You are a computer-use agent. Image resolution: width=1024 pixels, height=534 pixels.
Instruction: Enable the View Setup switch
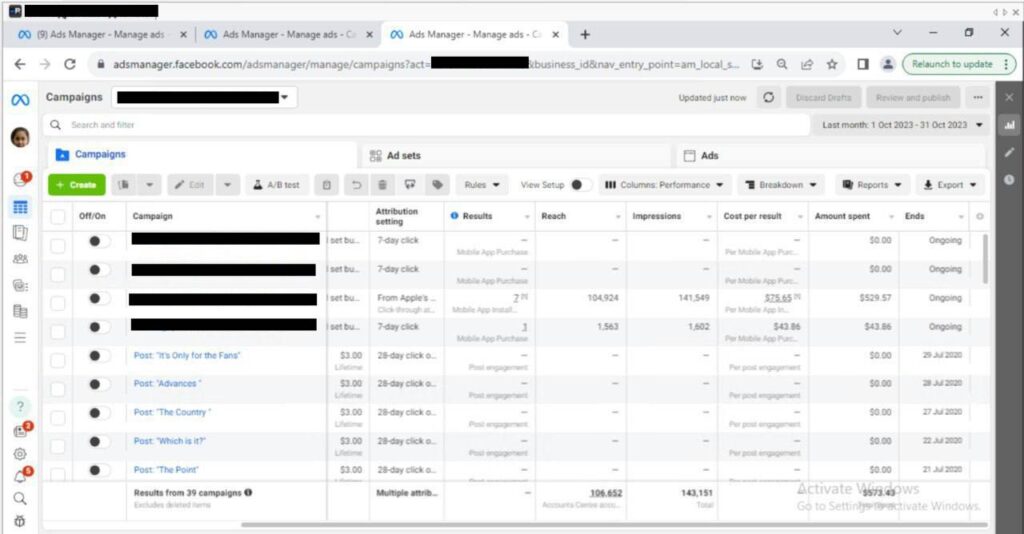click(581, 185)
